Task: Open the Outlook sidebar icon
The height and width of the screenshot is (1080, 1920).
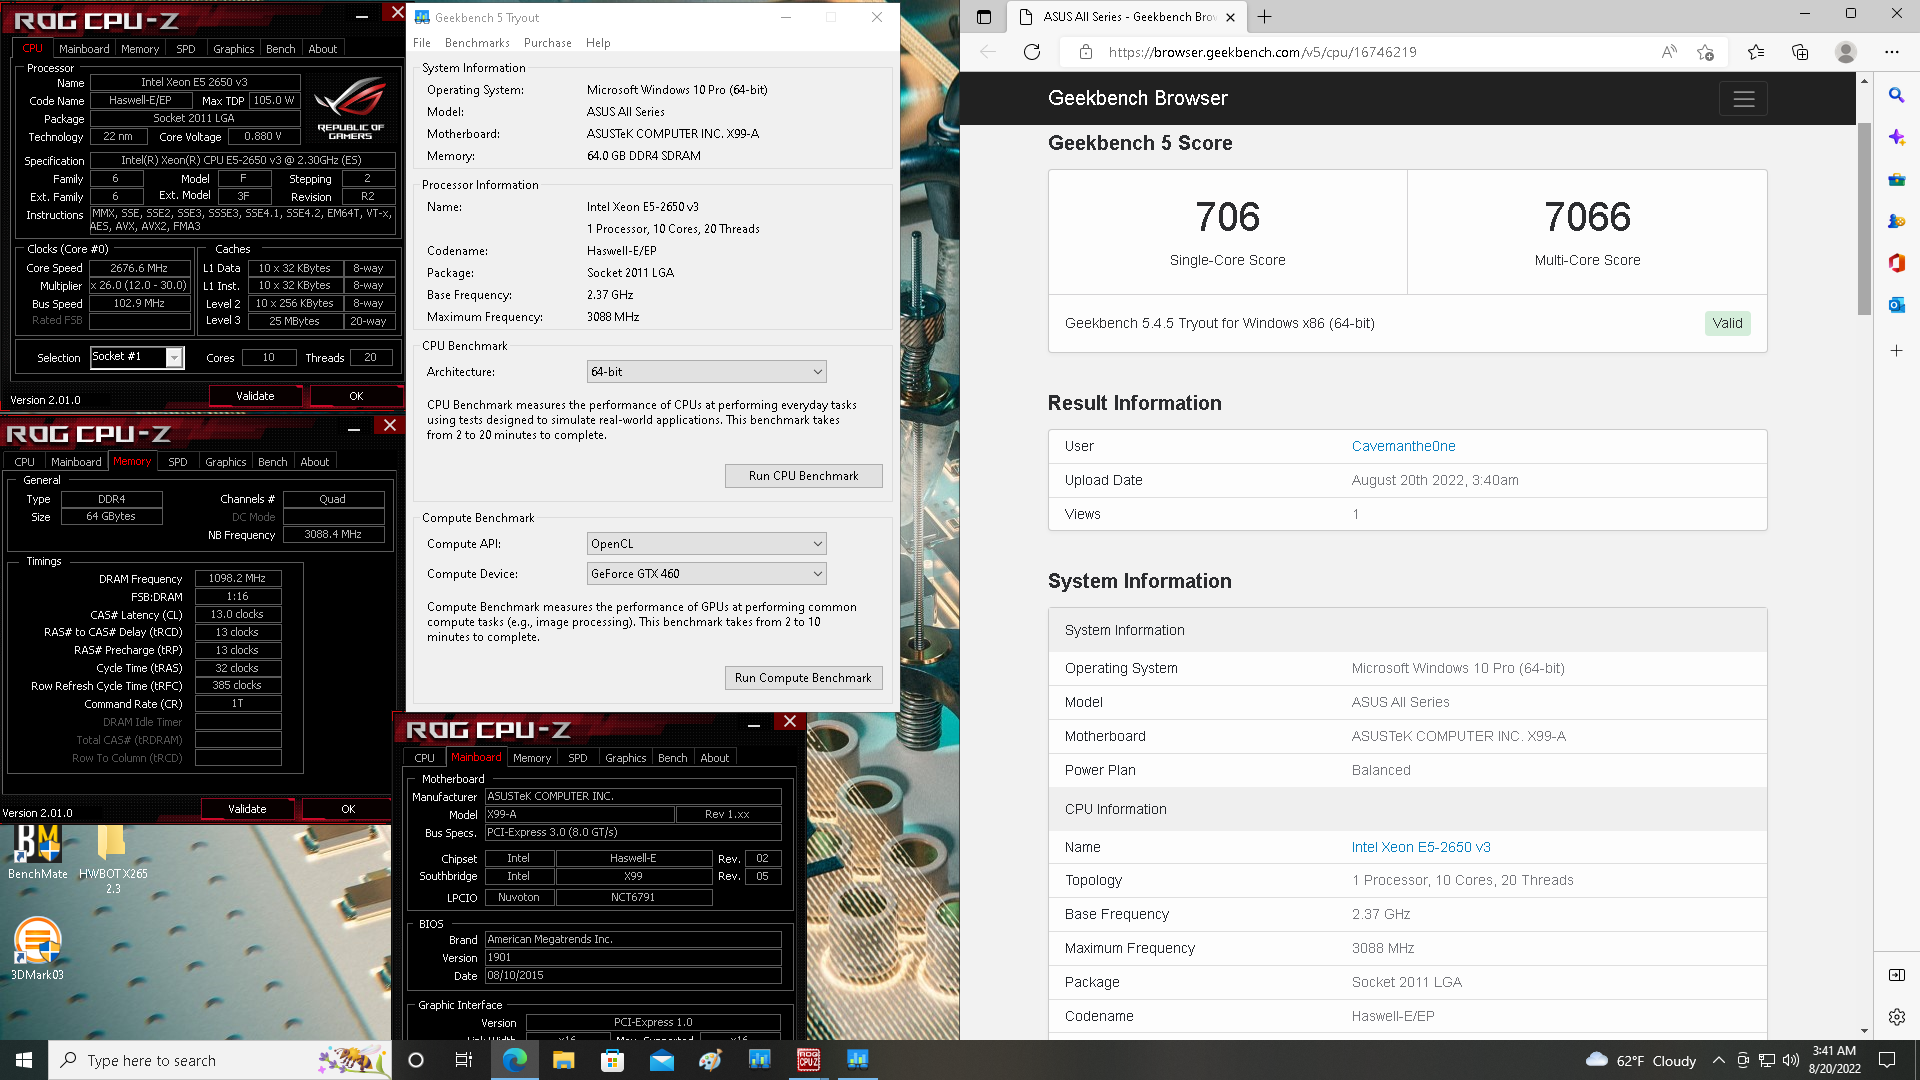Action: click(1896, 305)
